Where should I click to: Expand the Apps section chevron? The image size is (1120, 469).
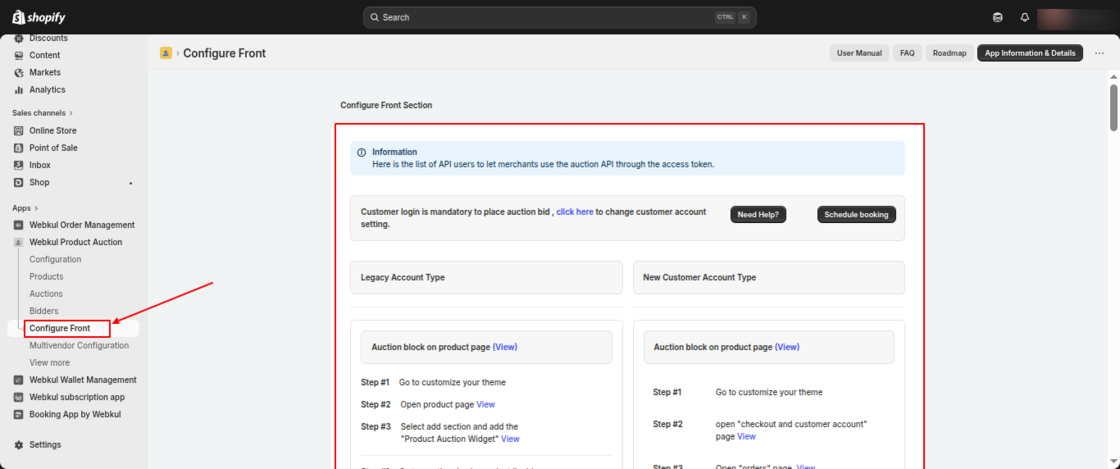[37, 208]
